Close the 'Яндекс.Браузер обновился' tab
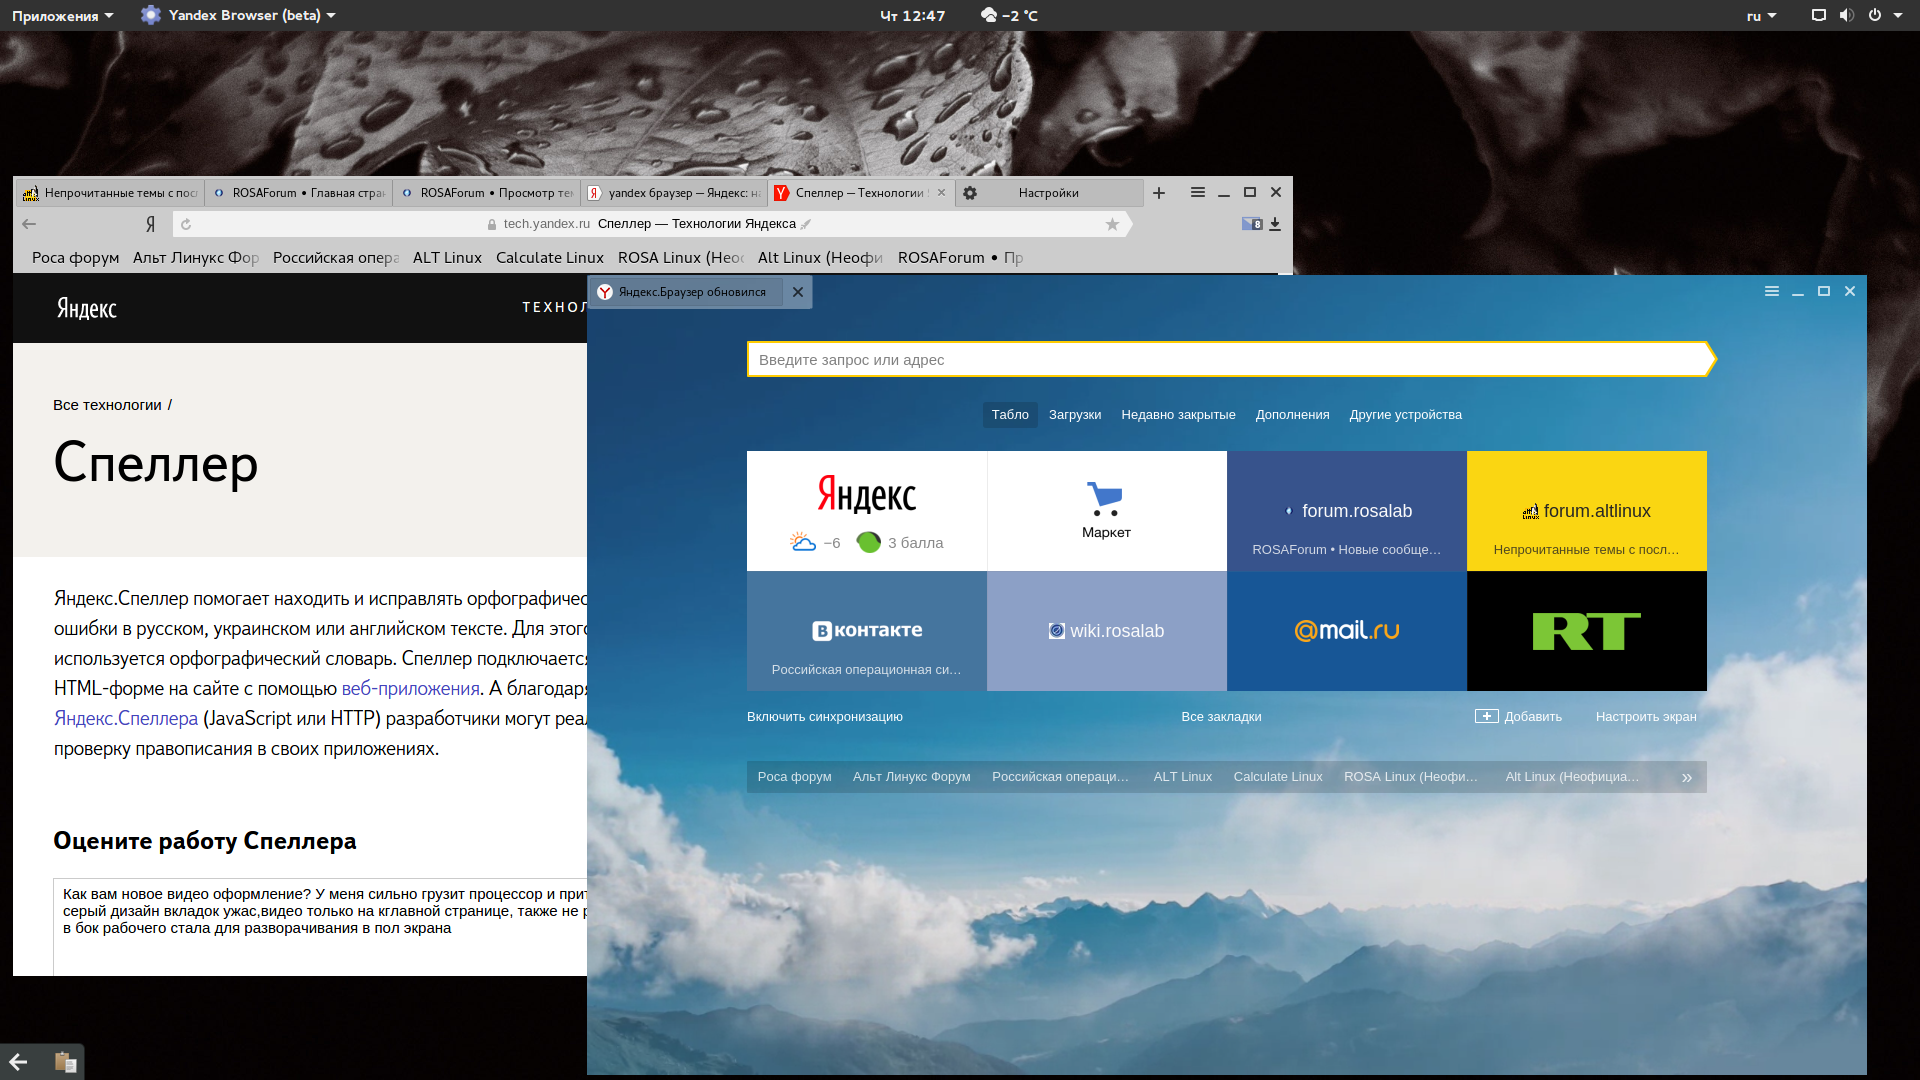The image size is (1920, 1080). point(797,292)
